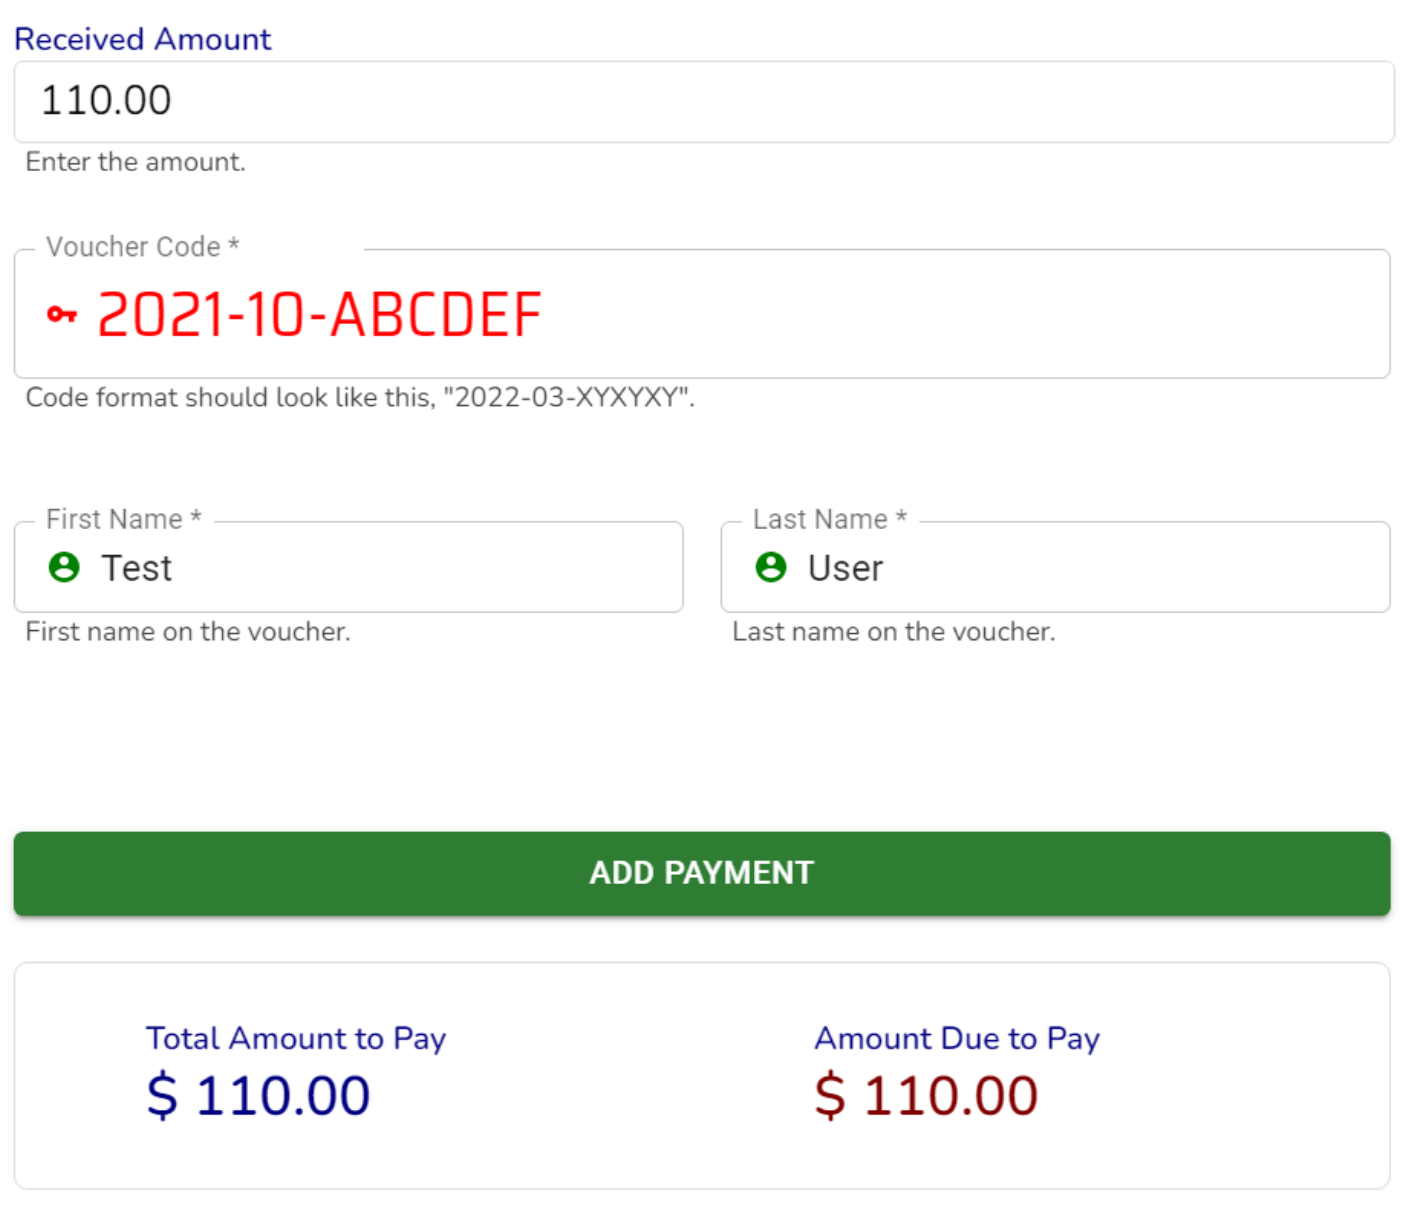
Task: Click the Voucher Code label
Action: pyautogui.click(x=142, y=247)
